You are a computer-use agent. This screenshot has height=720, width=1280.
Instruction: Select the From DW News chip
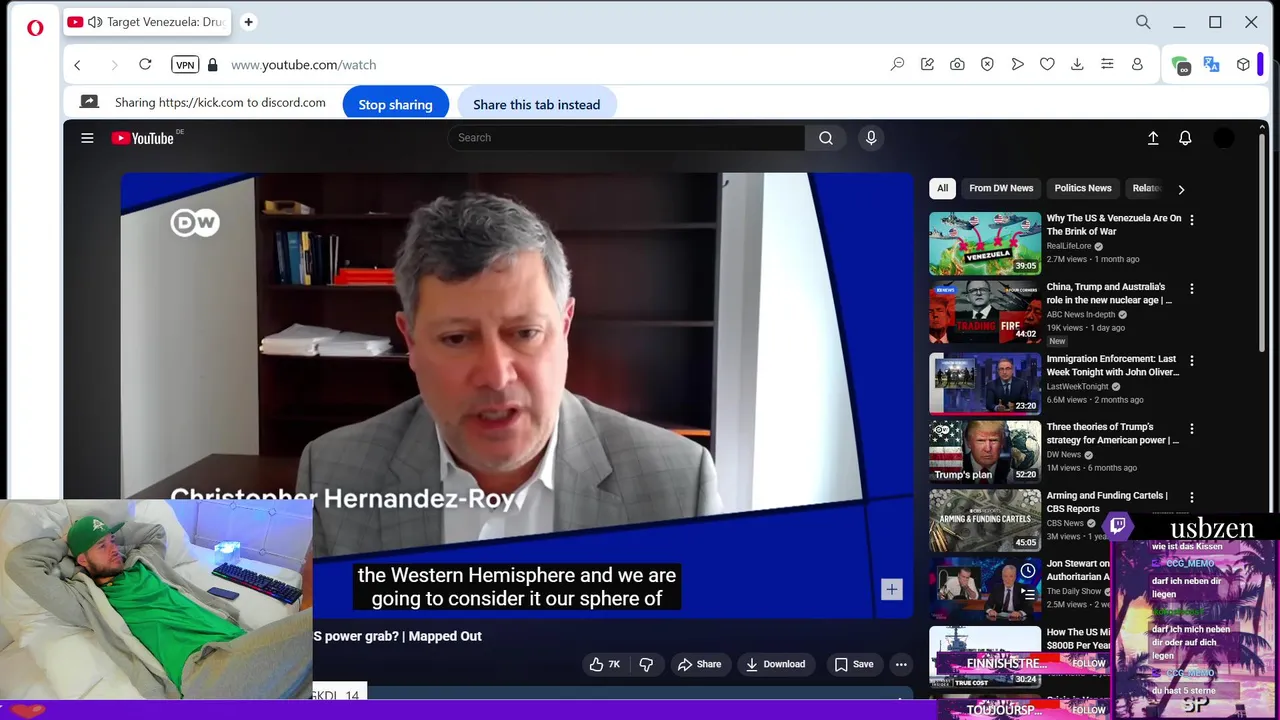[x=1001, y=188]
